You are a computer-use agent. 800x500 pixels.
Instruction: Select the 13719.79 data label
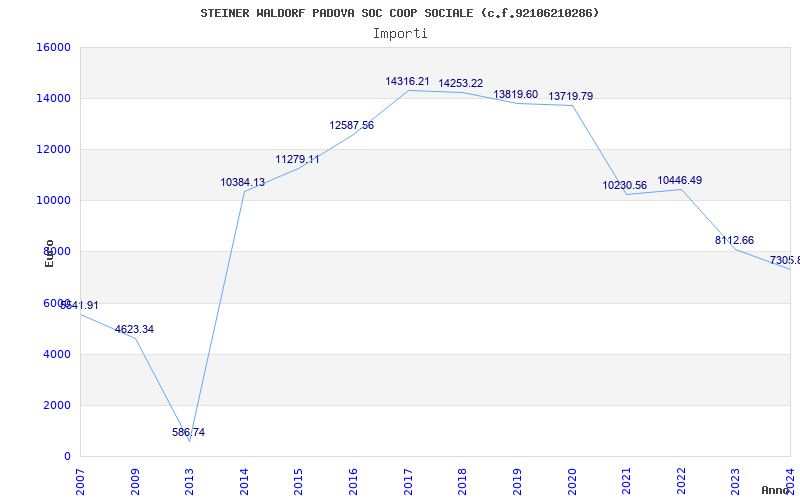point(570,96)
